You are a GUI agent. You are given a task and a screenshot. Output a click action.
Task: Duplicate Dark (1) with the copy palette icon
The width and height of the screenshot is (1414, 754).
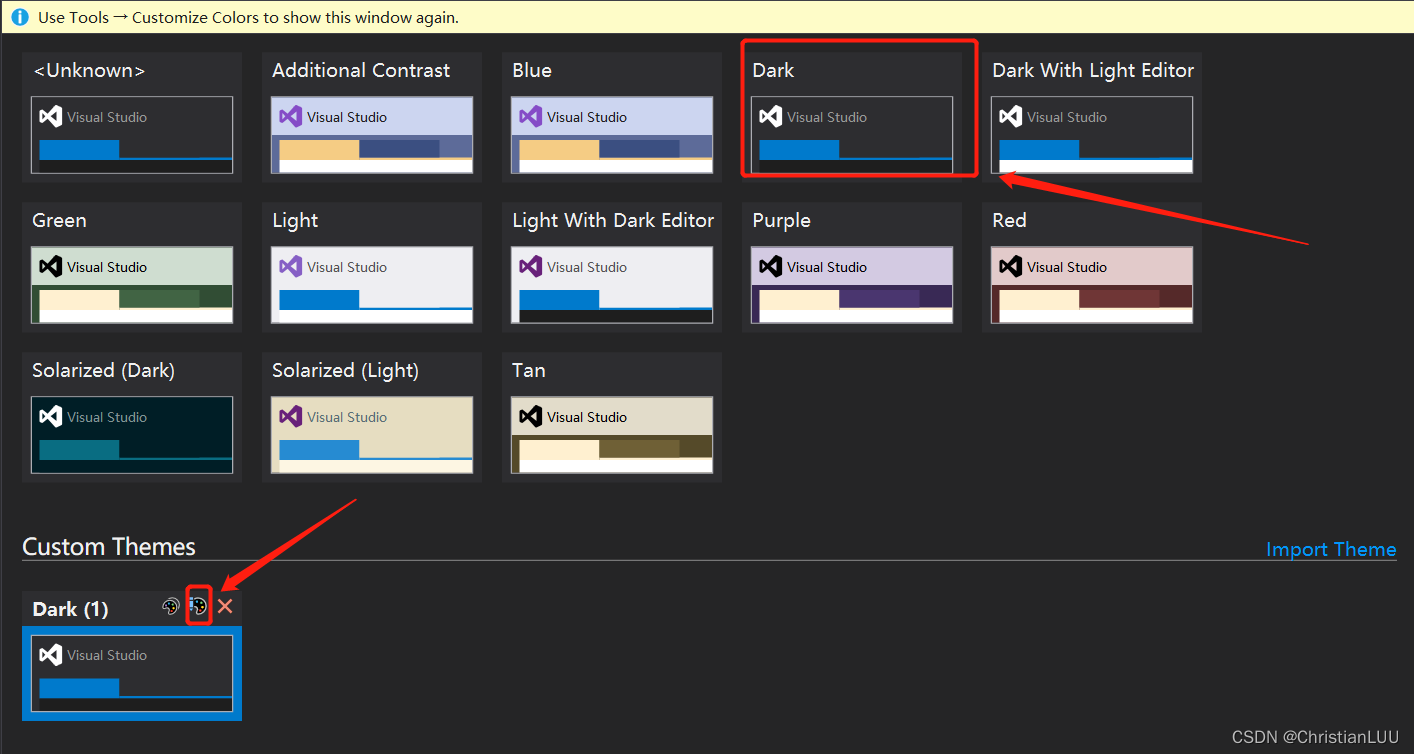tap(171, 607)
